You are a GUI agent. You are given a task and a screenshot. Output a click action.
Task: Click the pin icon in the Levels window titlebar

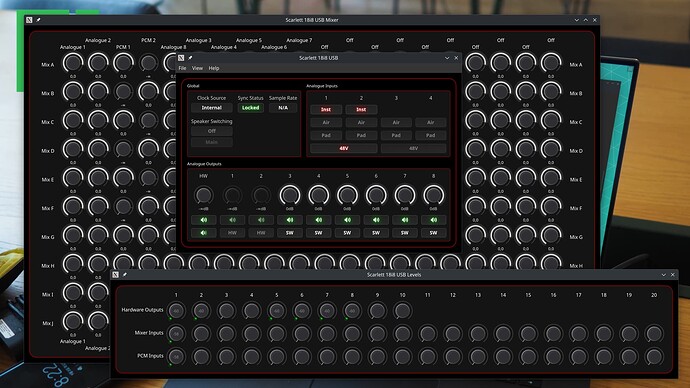point(125,275)
